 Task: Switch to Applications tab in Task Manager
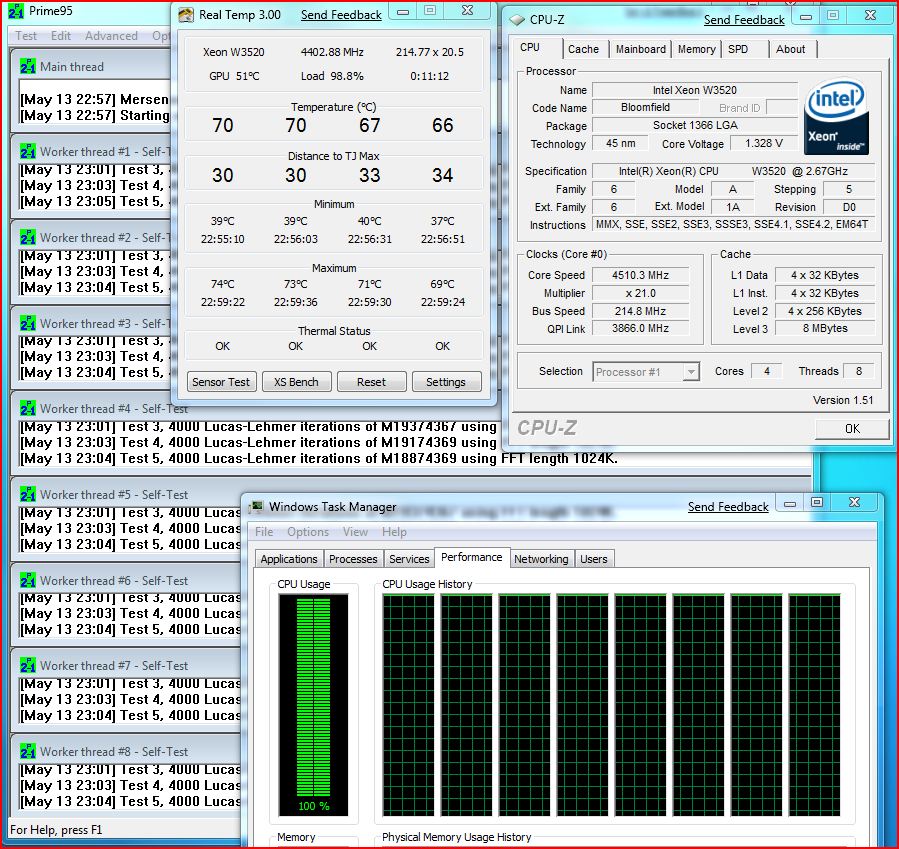point(288,559)
